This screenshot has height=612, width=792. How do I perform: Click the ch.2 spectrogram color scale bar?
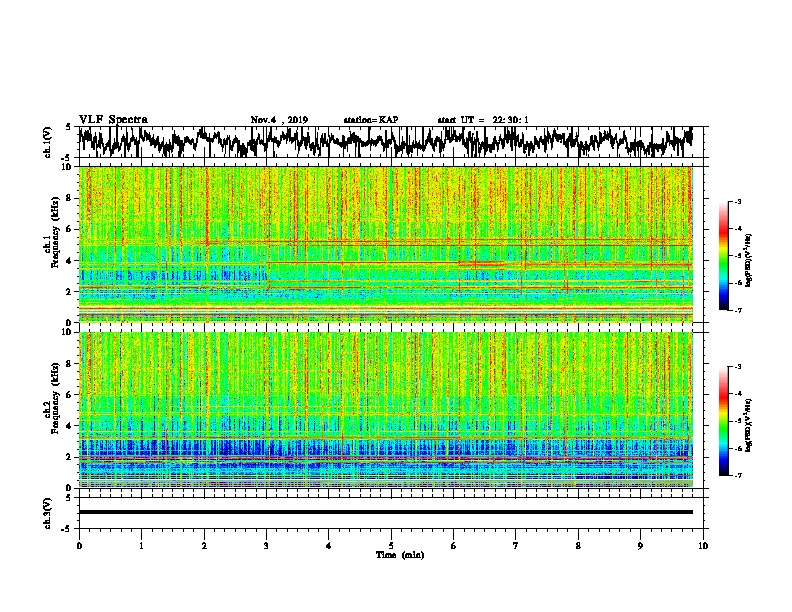point(723,421)
